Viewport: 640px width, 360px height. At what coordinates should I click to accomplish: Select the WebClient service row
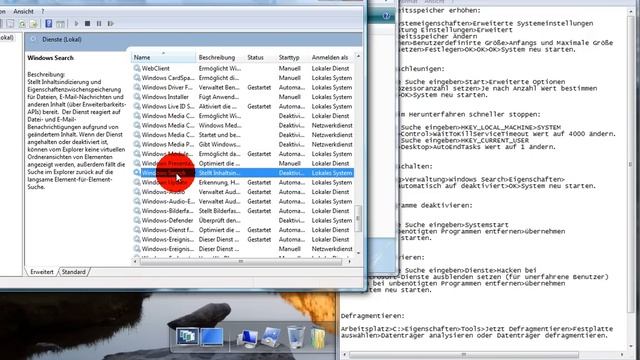point(243,68)
